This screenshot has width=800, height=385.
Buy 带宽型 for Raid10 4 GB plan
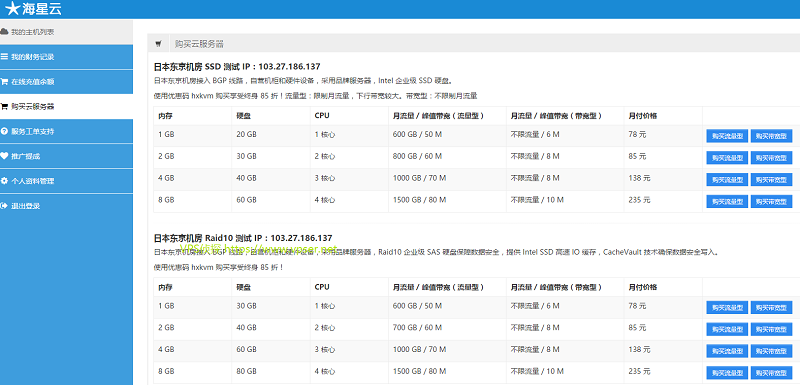point(771,351)
